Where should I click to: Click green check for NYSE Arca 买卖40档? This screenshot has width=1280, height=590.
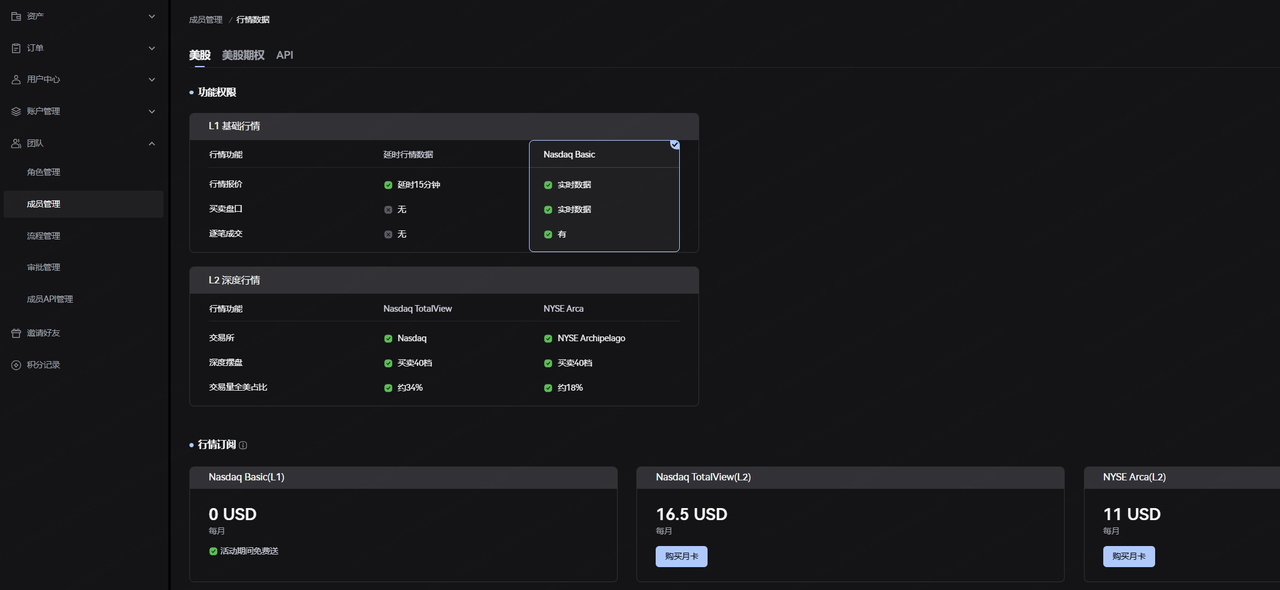548,363
